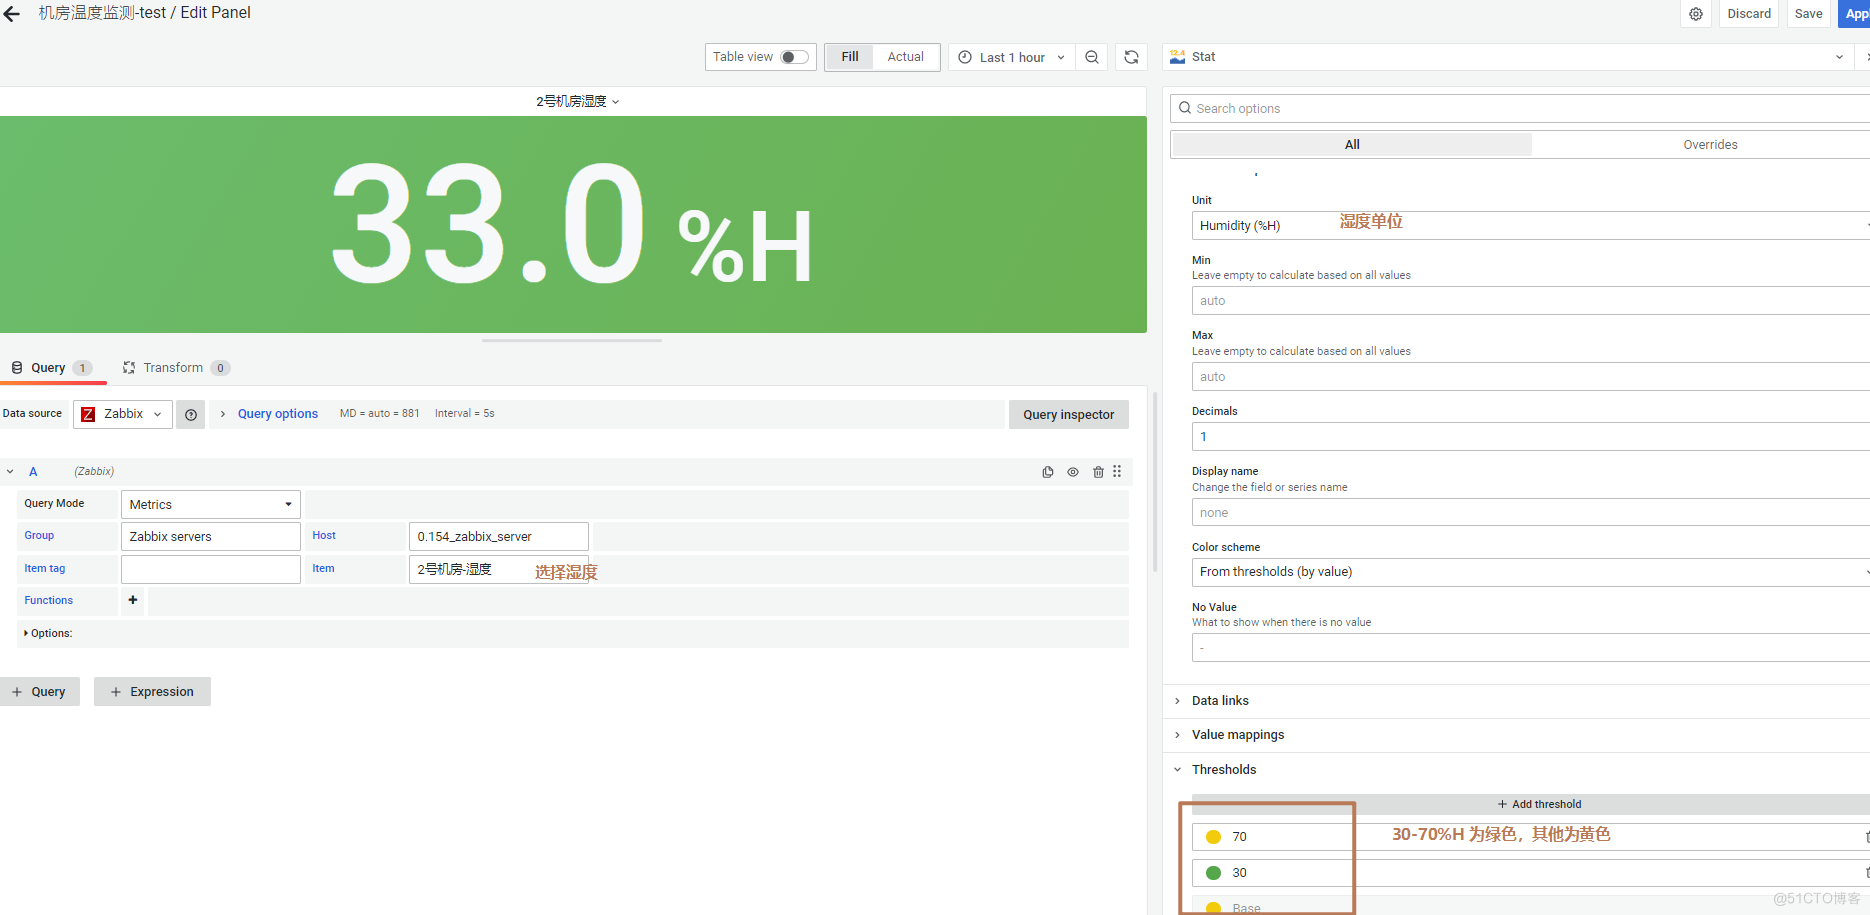The width and height of the screenshot is (1870, 915).
Task: Open dashboard settings gear icon
Action: point(1696,14)
